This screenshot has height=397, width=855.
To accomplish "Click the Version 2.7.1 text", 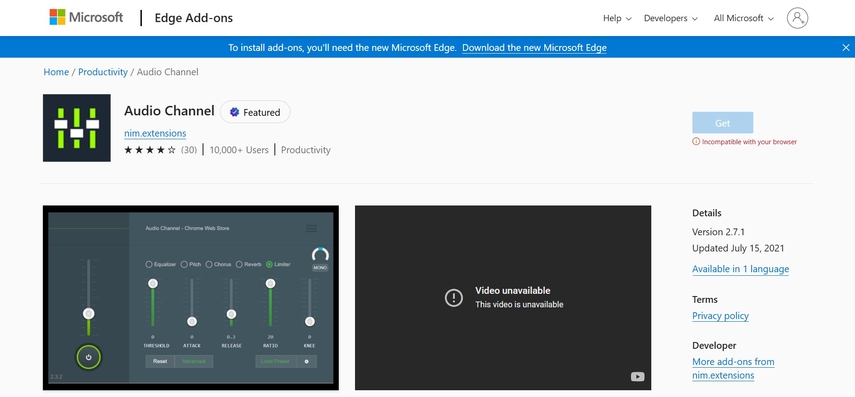I will pyautogui.click(x=719, y=232).
